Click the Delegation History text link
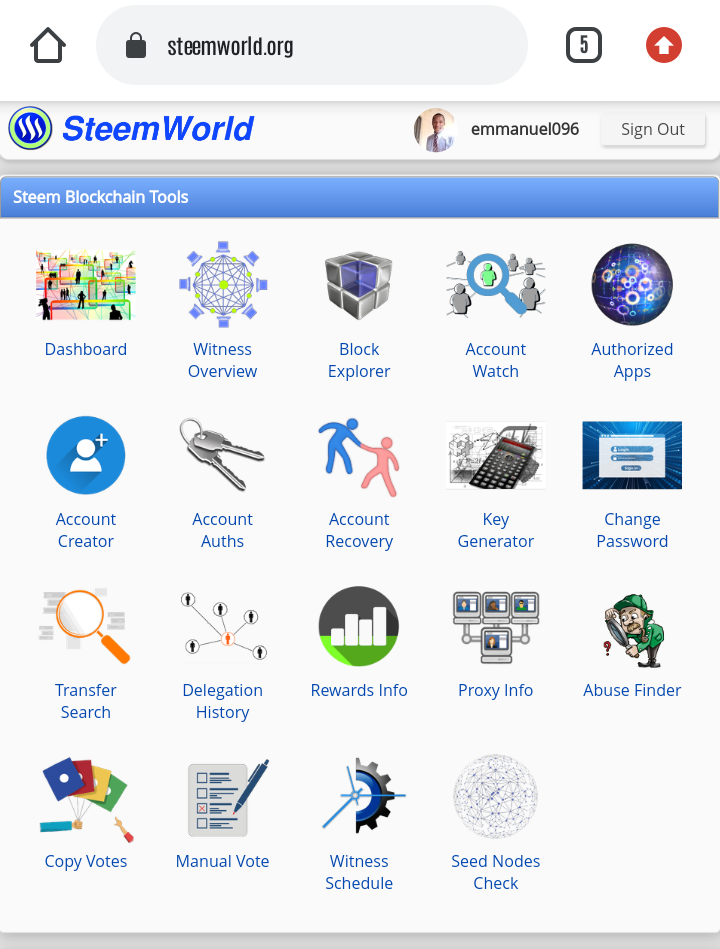Screen dimensions: 720x949 (x=223, y=701)
